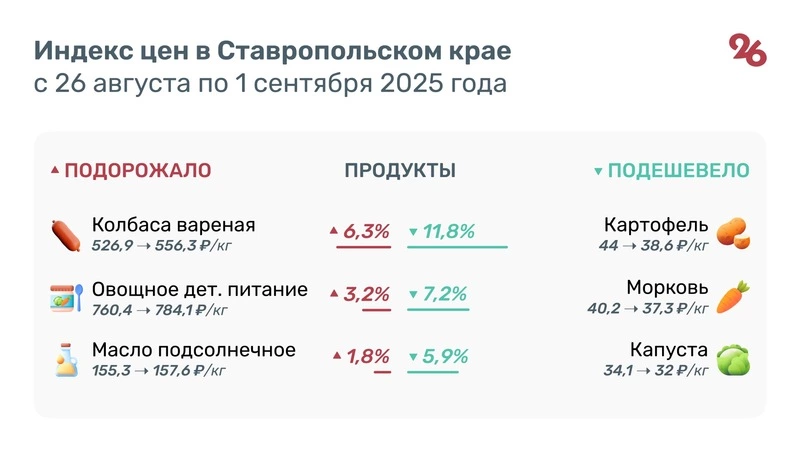Click the red 26 logo
This screenshot has height=450, width=800.
(x=747, y=49)
